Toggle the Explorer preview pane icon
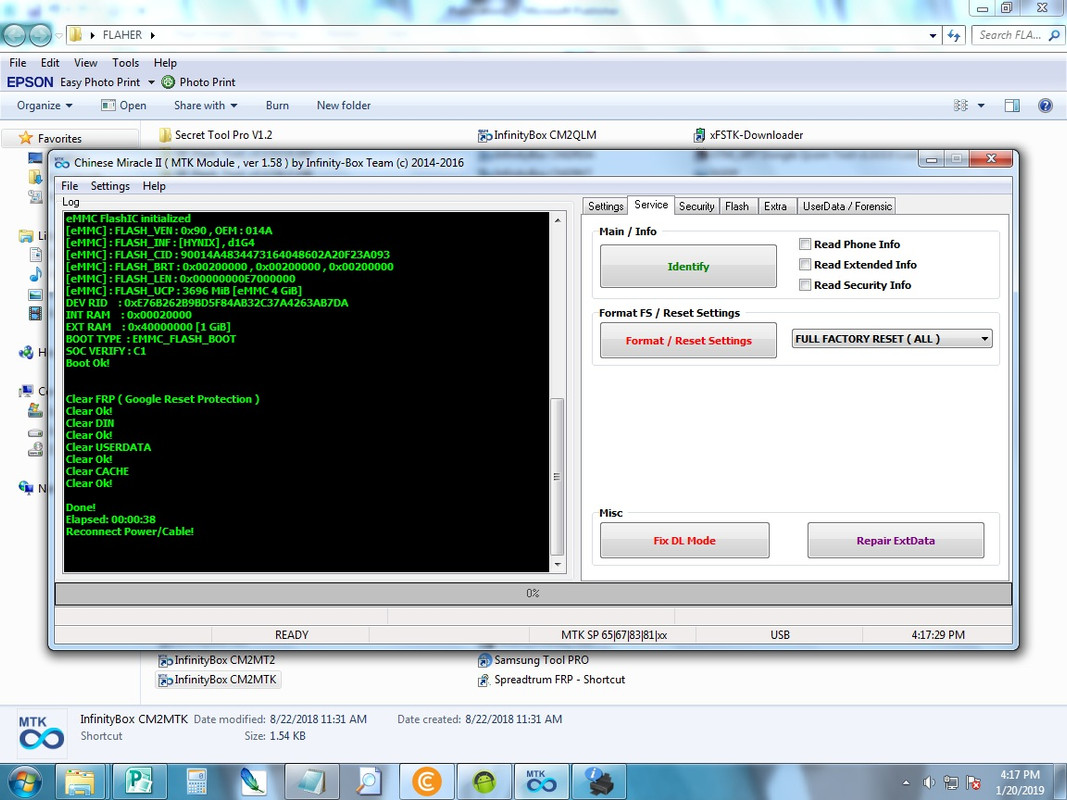Screen dimensions: 1067x800 [x=1012, y=105]
